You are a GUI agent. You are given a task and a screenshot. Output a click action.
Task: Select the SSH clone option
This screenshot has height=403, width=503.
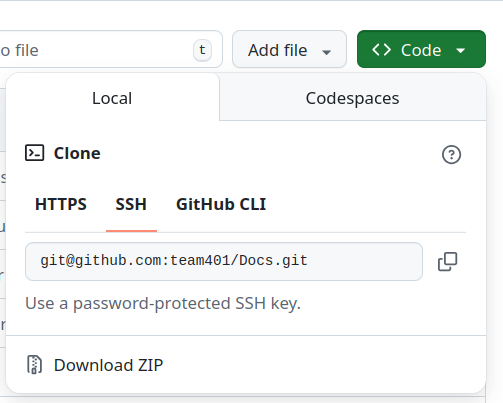(x=131, y=204)
